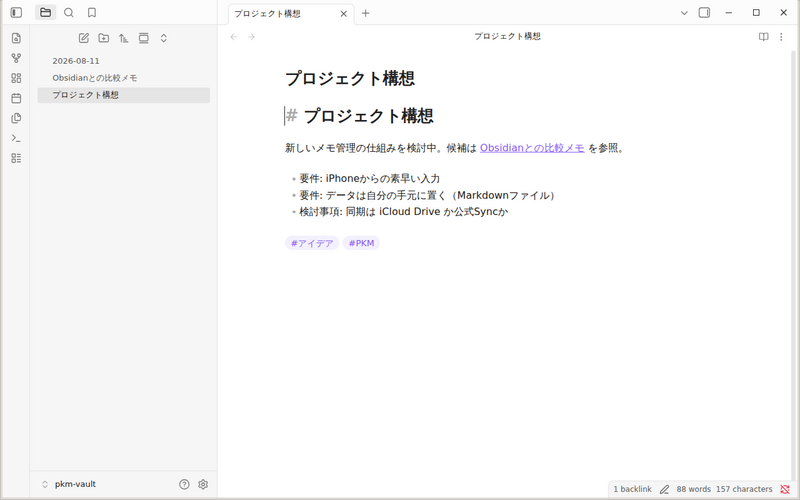Viewport: 800px width, 500px height.
Task: Create a new folder icon
Action: (x=104, y=38)
